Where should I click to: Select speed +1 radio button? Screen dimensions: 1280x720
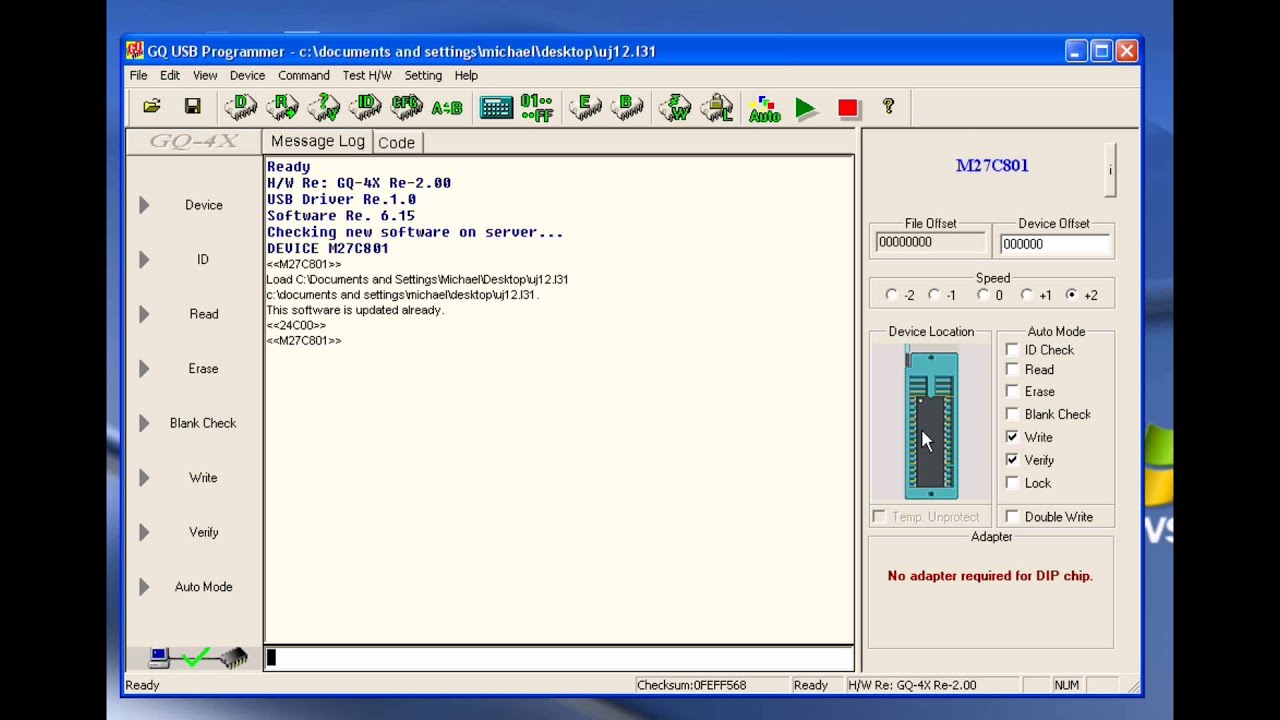pyautogui.click(x=1027, y=295)
